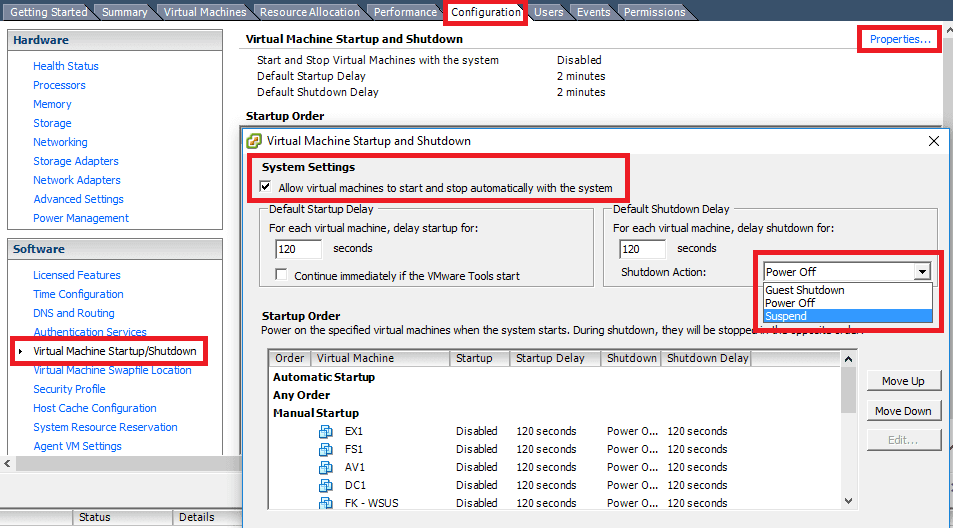Image resolution: width=953 pixels, height=528 pixels.
Task: Open Virtual Machine Swapfile Location link
Action: click(112, 370)
